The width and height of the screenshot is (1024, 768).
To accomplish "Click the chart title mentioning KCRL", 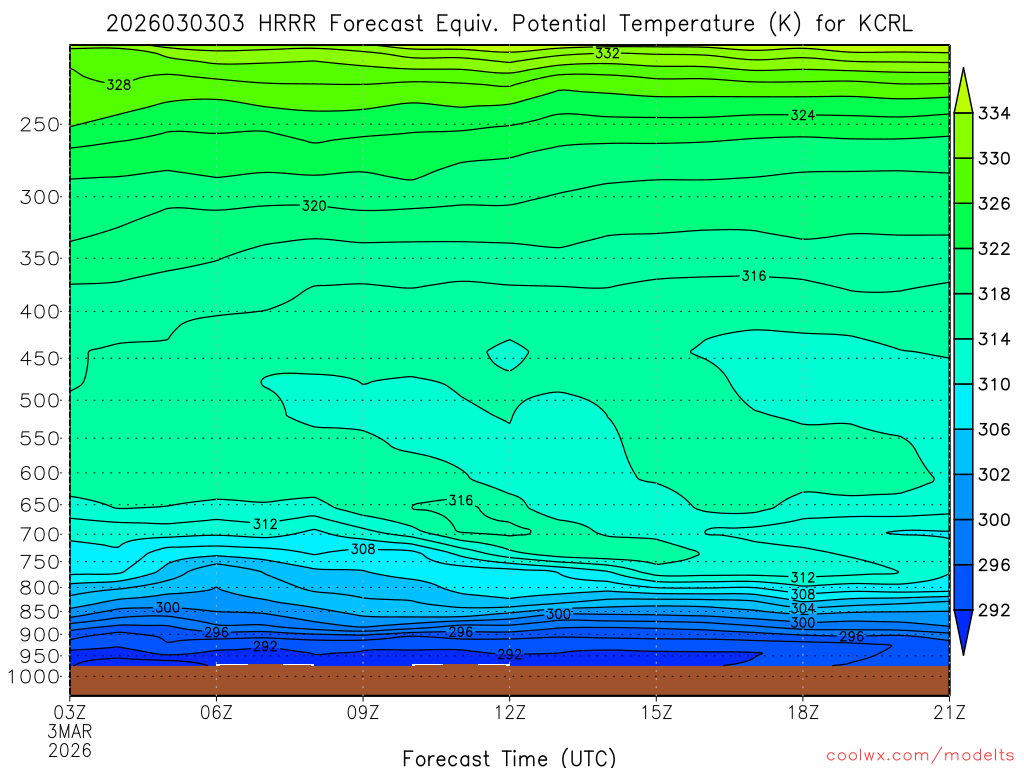I will [509, 24].
